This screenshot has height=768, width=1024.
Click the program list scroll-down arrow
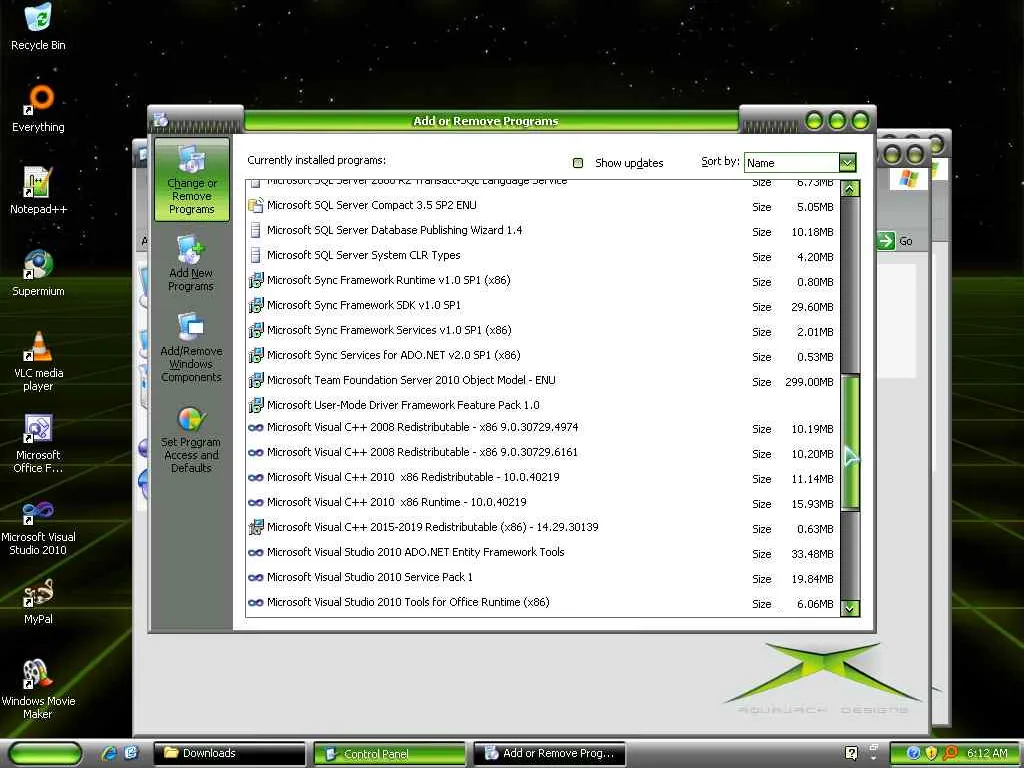(850, 608)
